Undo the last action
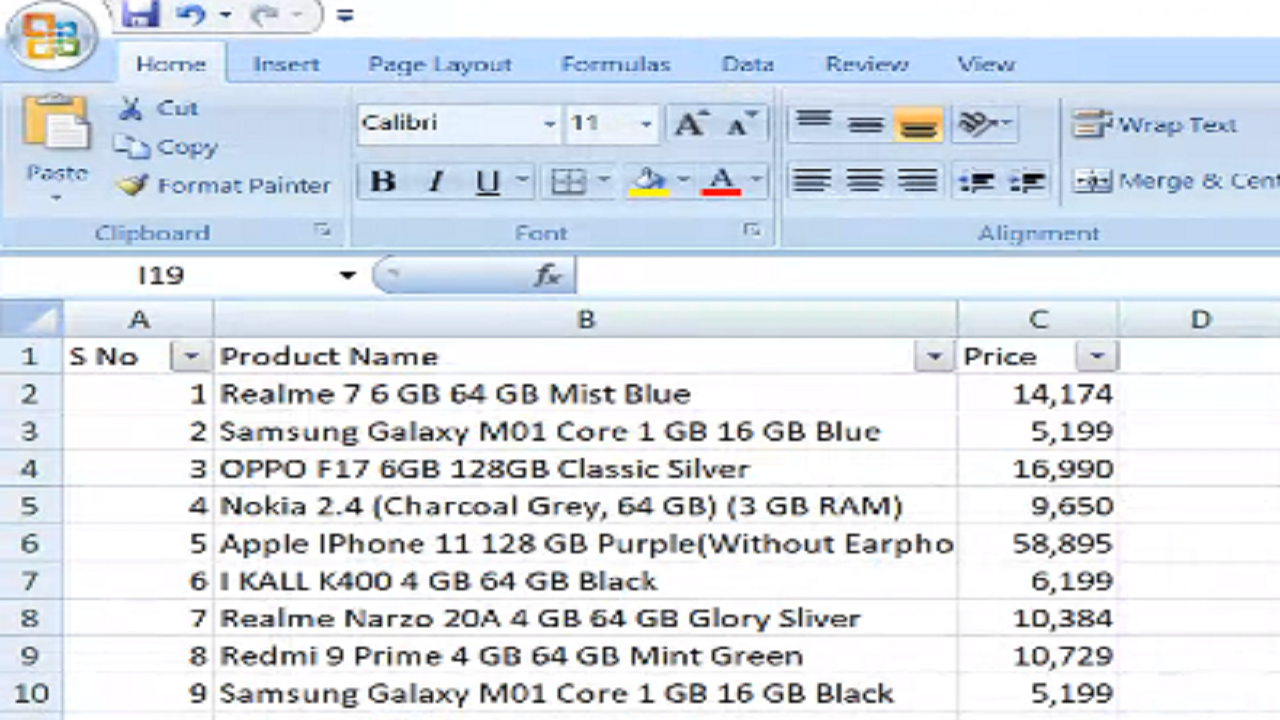Image resolution: width=1280 pixels, height=720 pixels. 192,15
